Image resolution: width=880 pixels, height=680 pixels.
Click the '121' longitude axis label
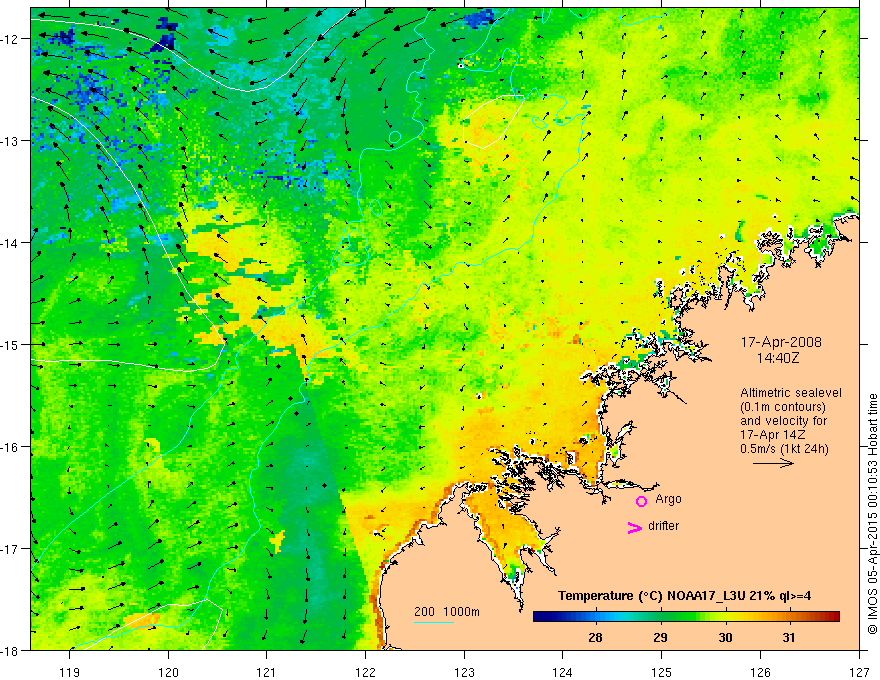click(266, 672)
